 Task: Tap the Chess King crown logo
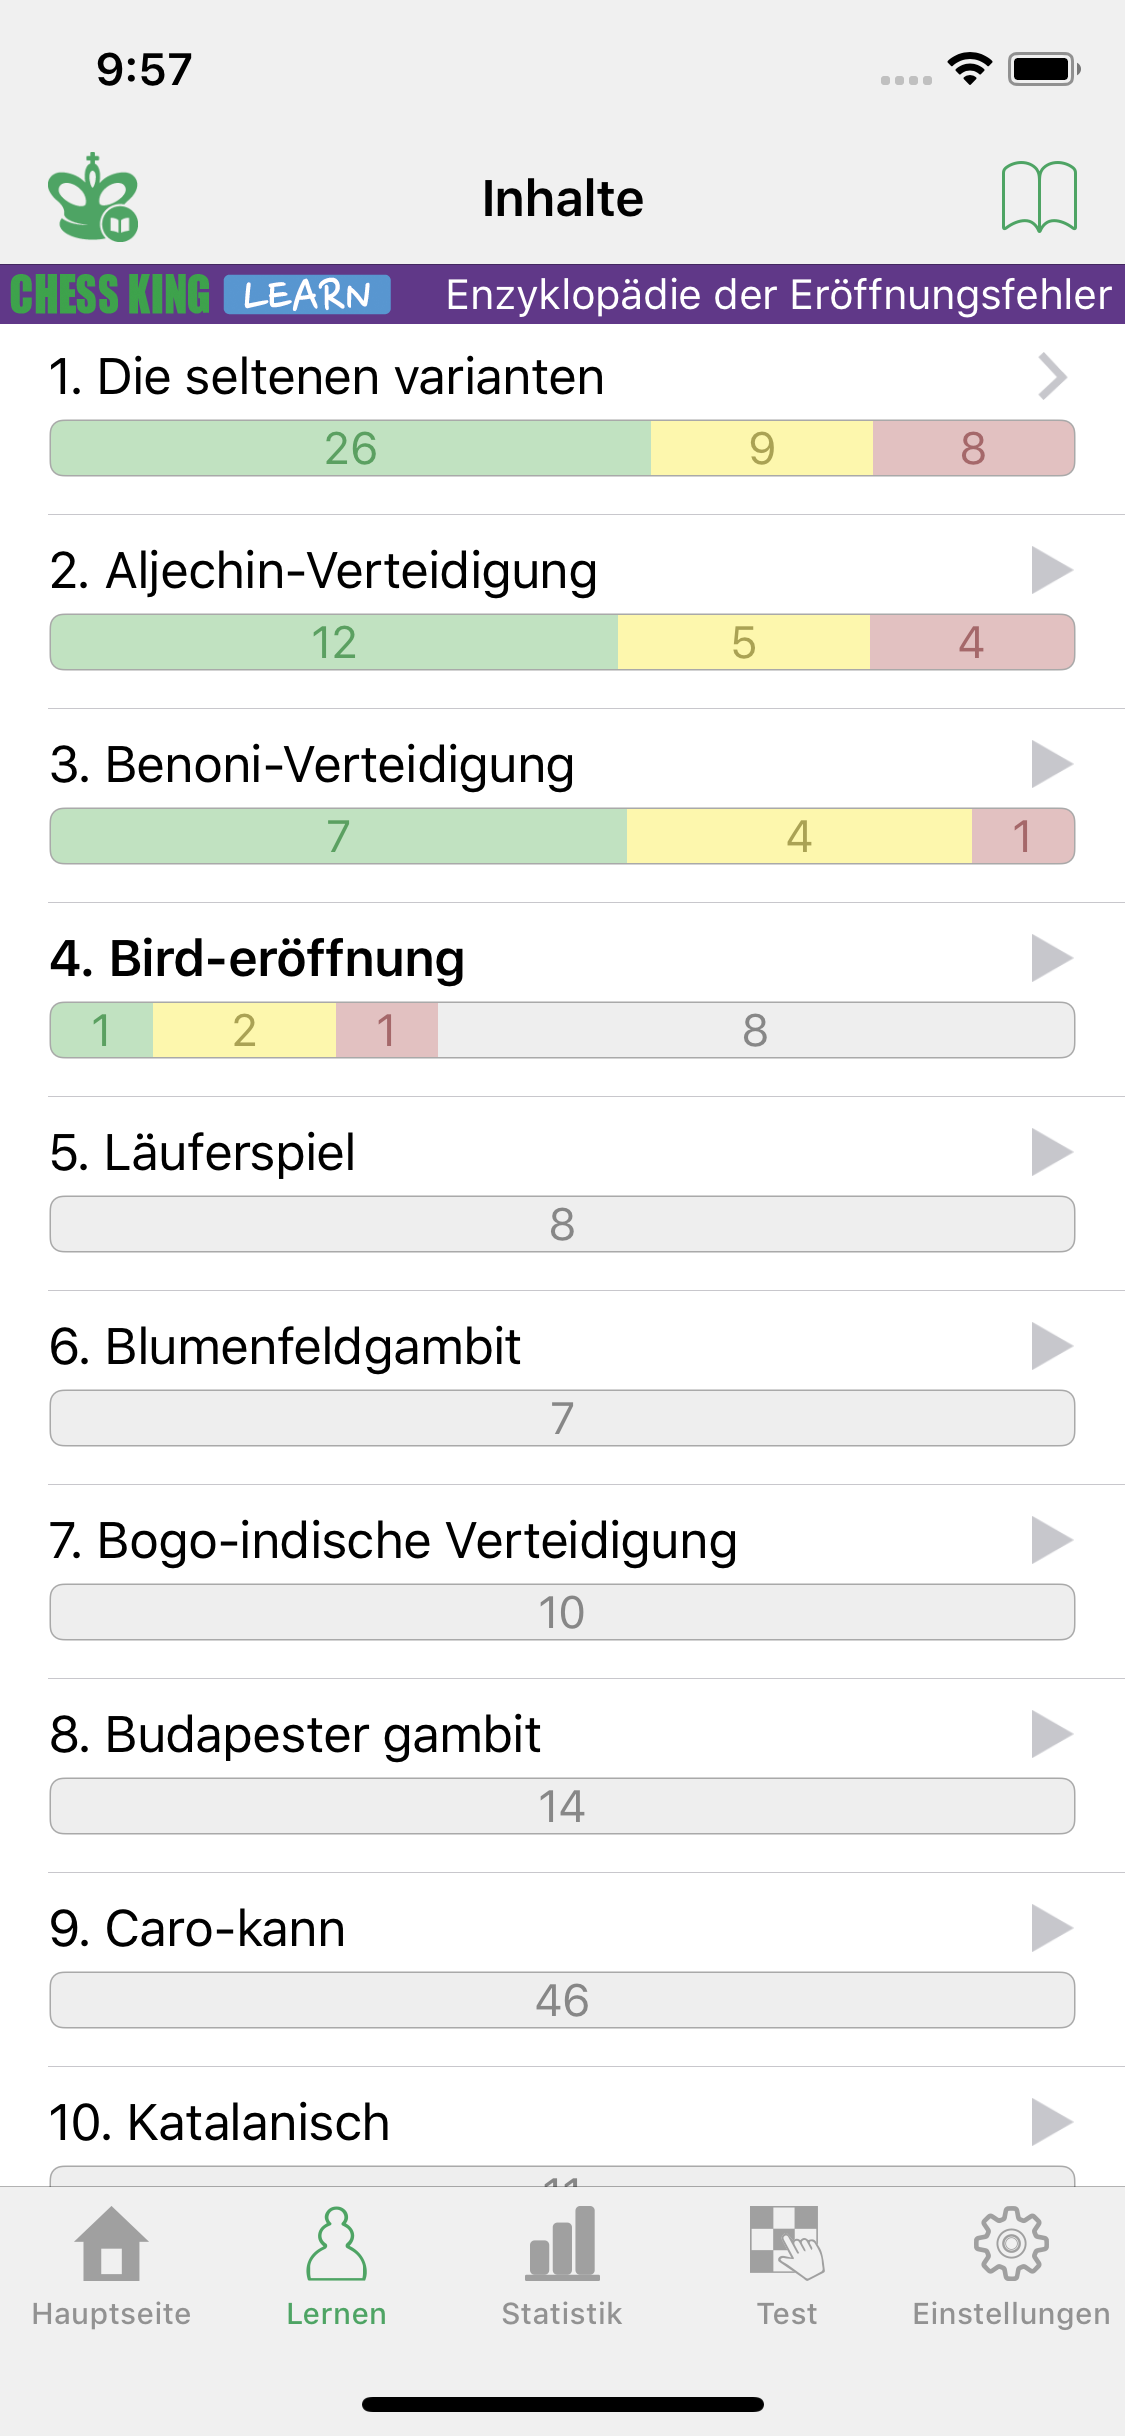click(x=93, y=198)
